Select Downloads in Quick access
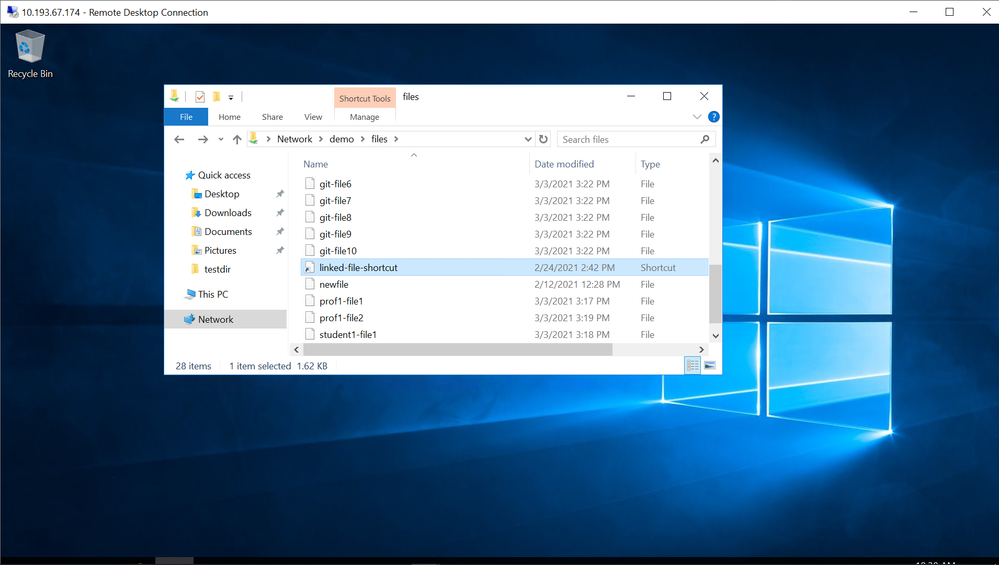The width and height of the screenshot is (999, 565). tap(228, 213)
